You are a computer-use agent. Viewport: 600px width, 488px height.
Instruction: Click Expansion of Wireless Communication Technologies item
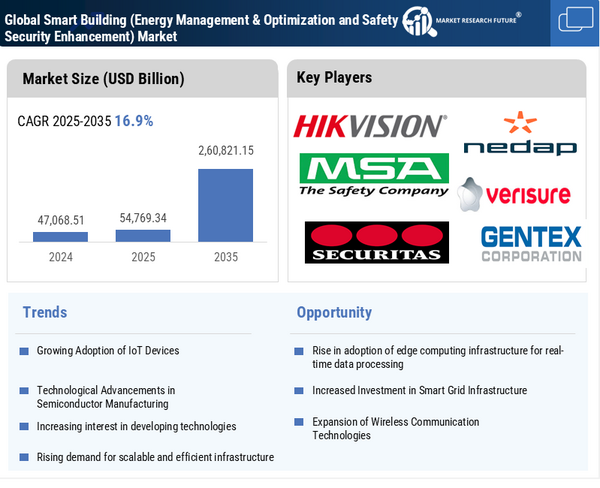396,428
